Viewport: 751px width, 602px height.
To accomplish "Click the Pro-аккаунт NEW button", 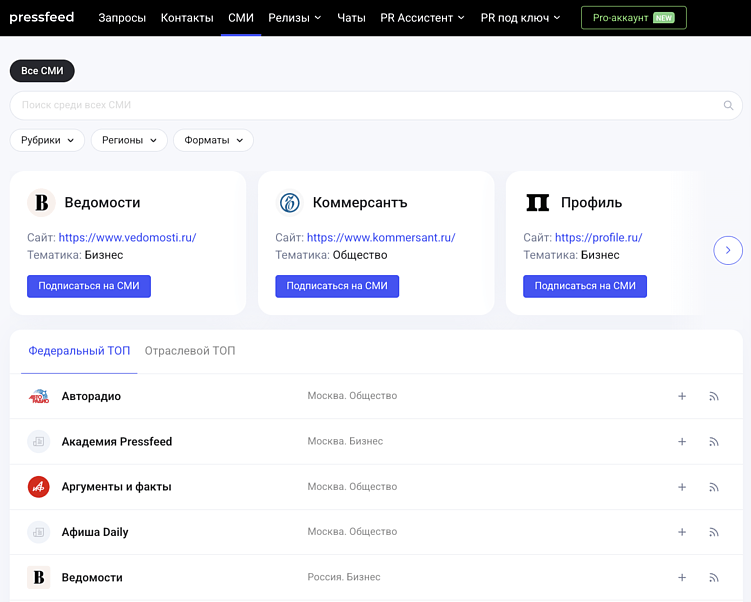I will tap(633, 18).
